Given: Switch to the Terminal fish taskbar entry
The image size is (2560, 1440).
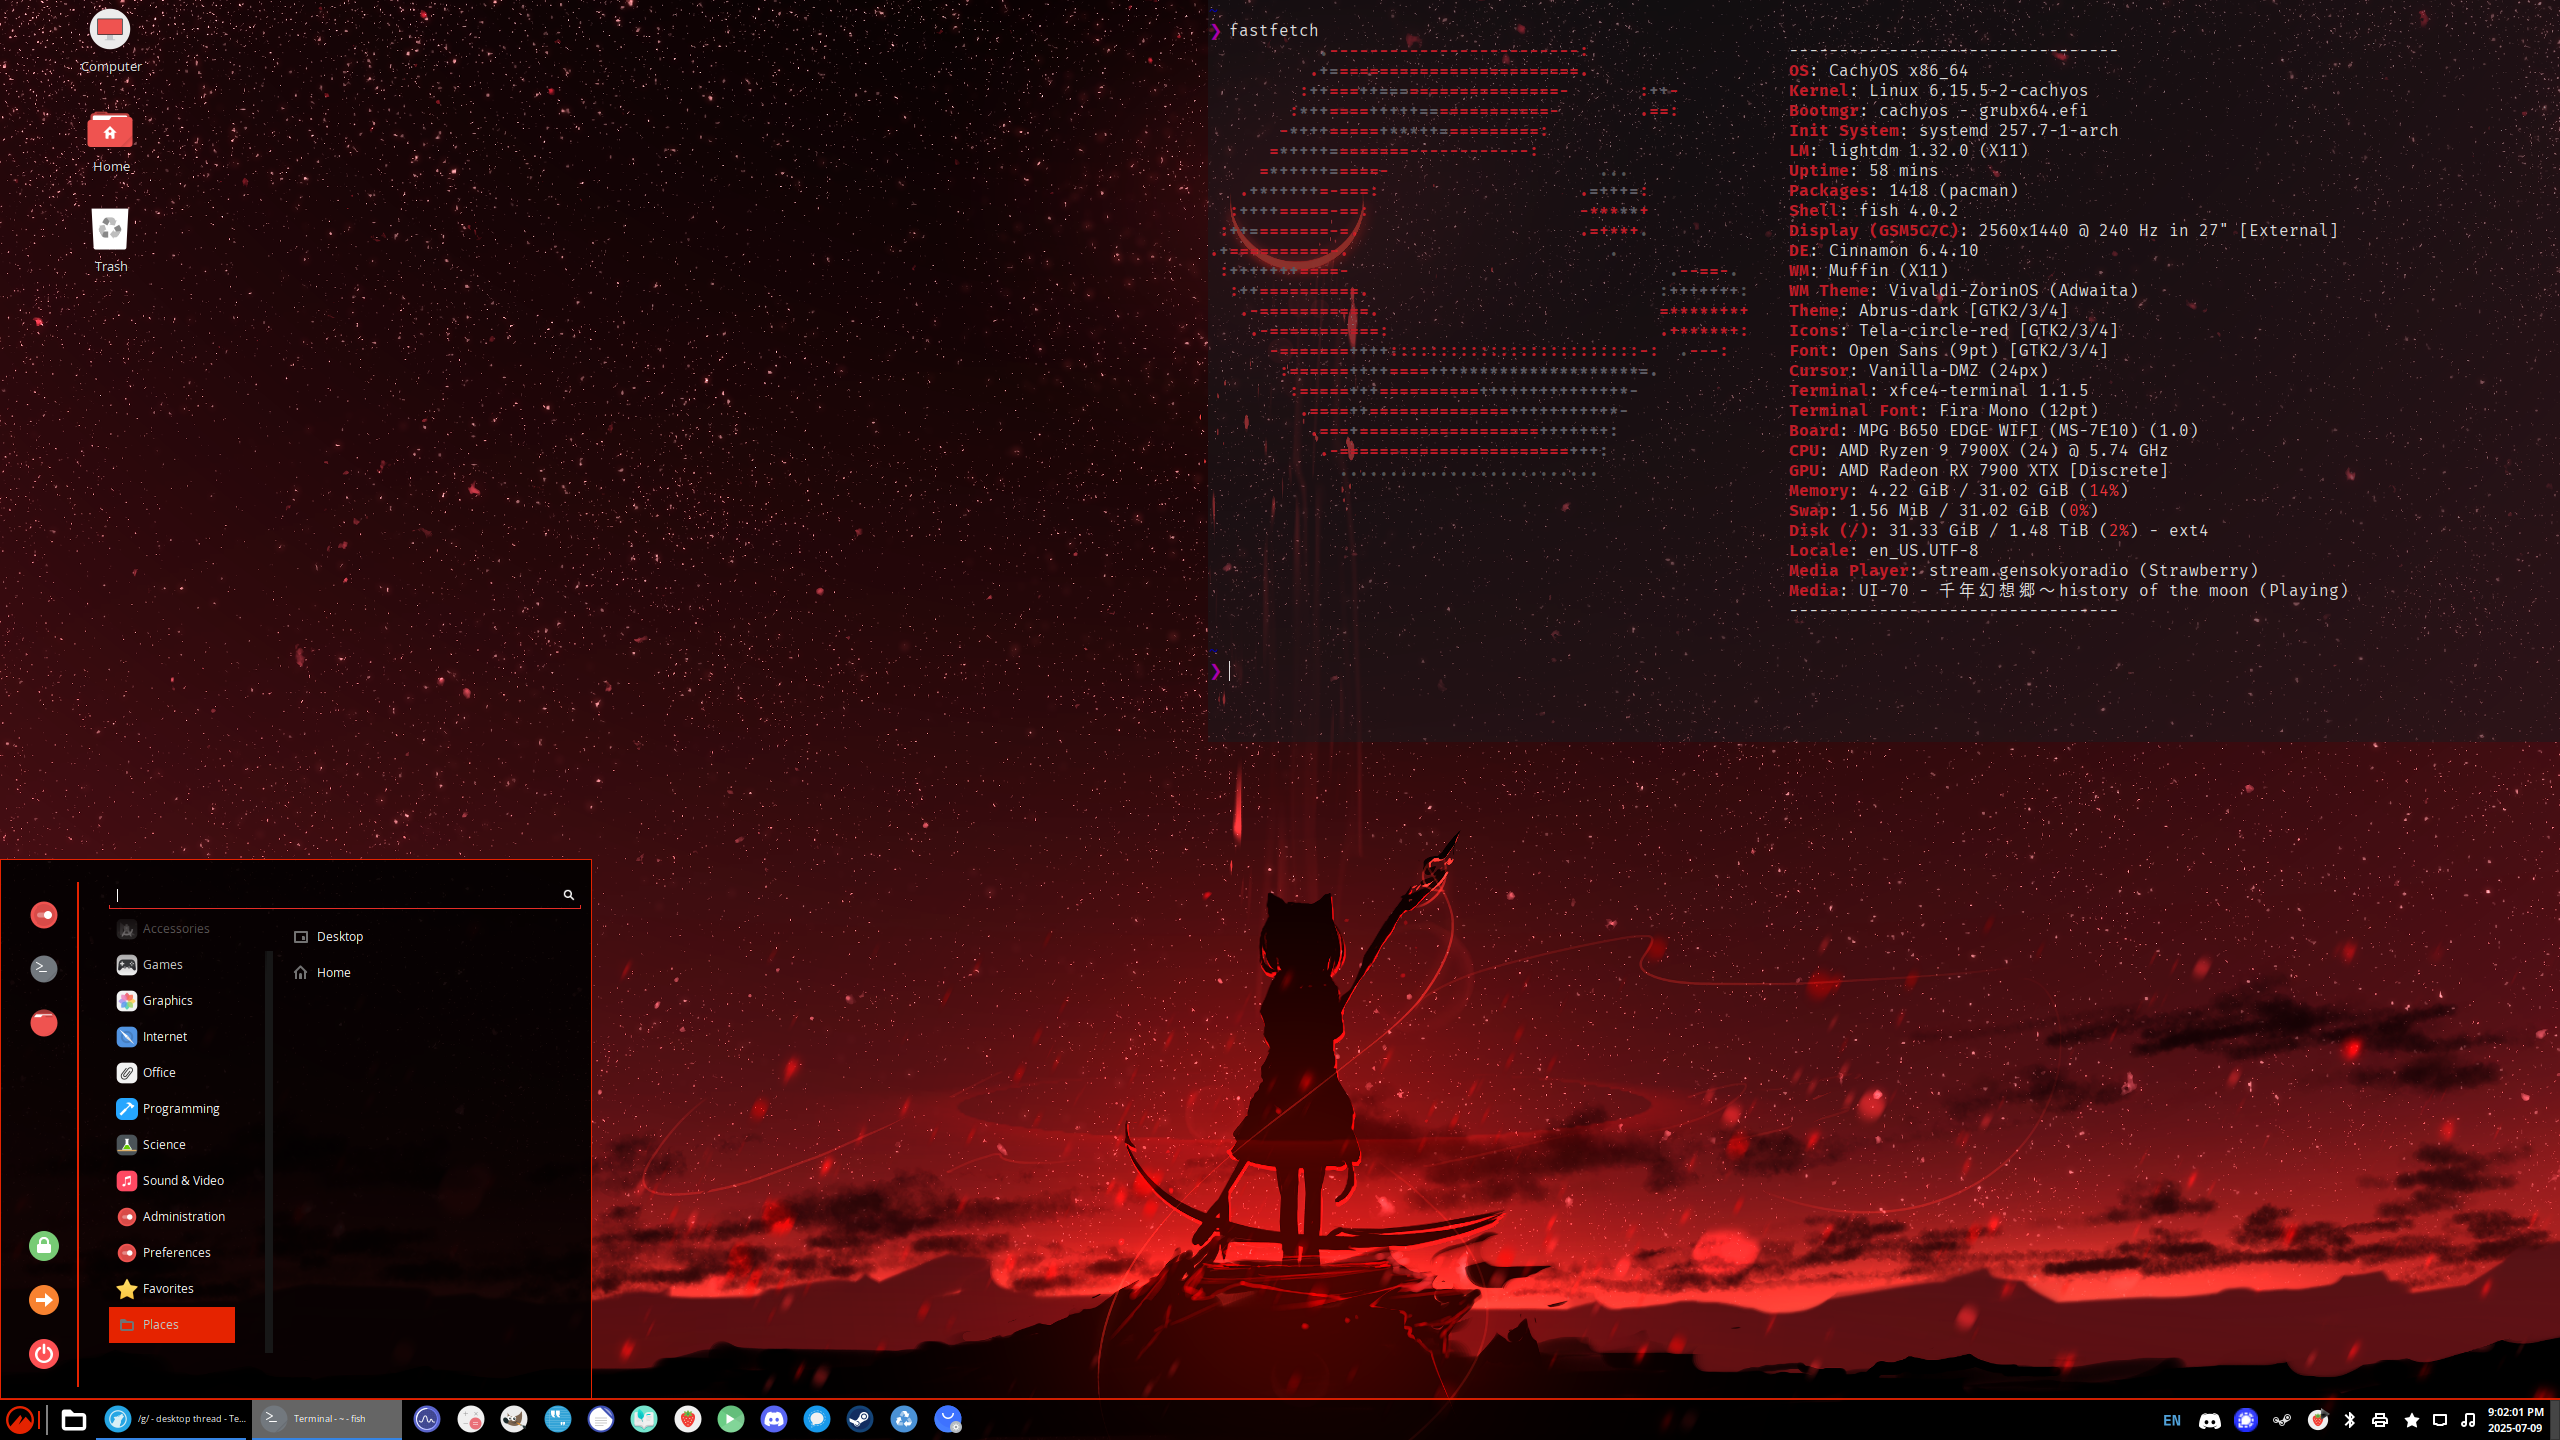Looking at the screenshot, I should [x=326, y=1419].
